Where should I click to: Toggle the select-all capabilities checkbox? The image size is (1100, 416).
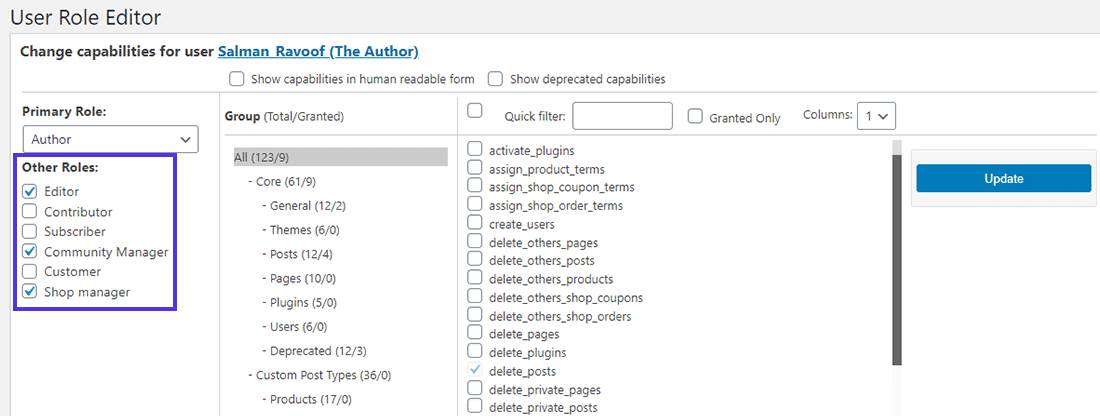pos(475,110)
